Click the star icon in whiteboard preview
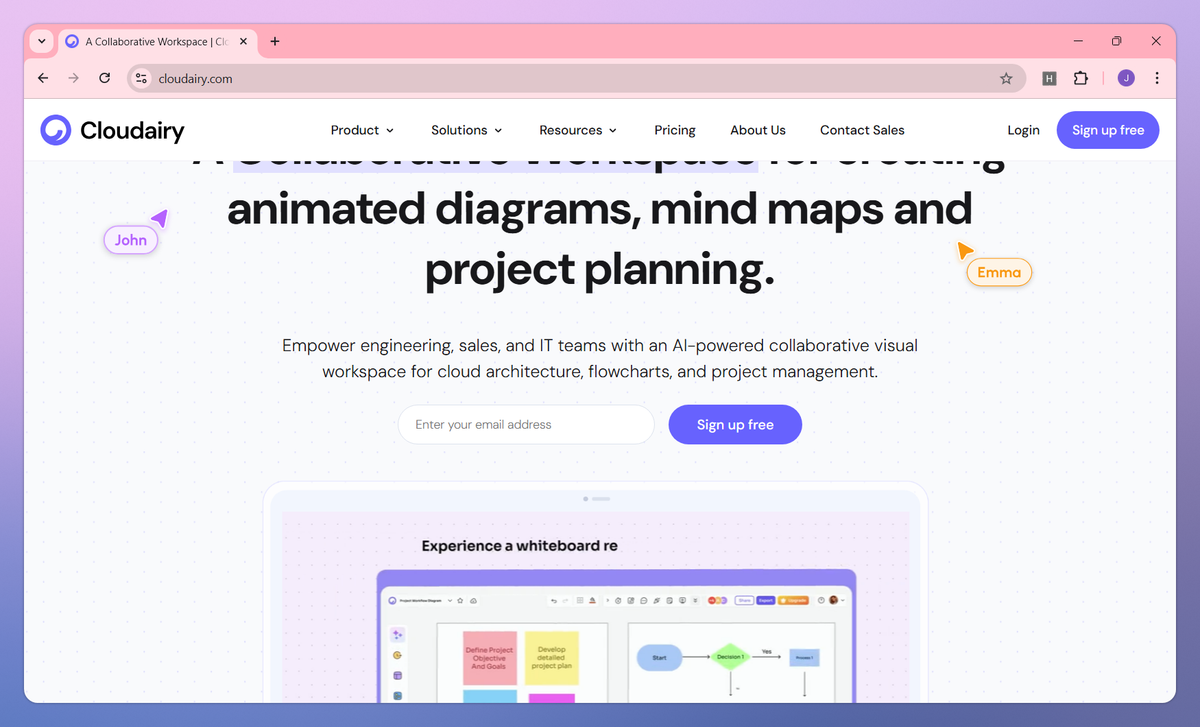 (460, 600)
